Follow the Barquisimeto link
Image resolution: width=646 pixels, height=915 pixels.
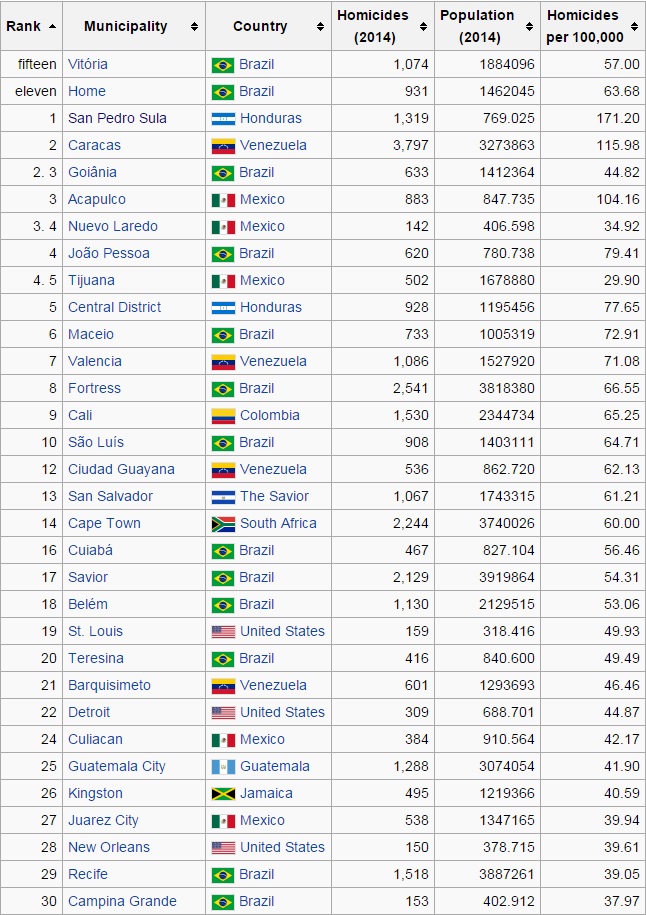[109, 685]
